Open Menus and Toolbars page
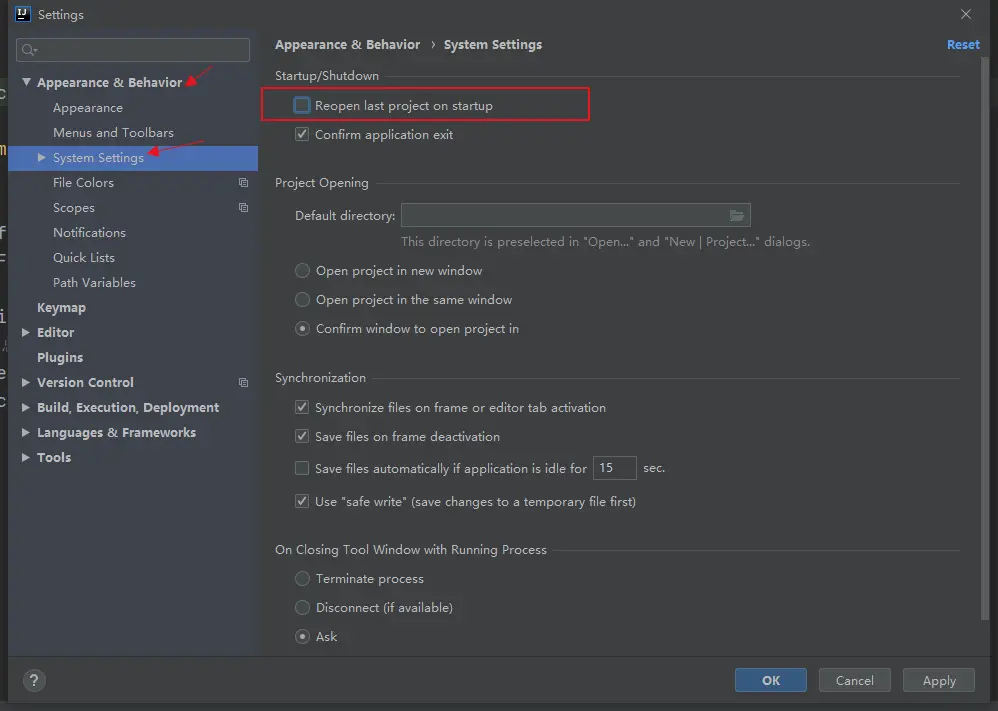The width and height of the screenshot is (998, 711). pos(113,132)
